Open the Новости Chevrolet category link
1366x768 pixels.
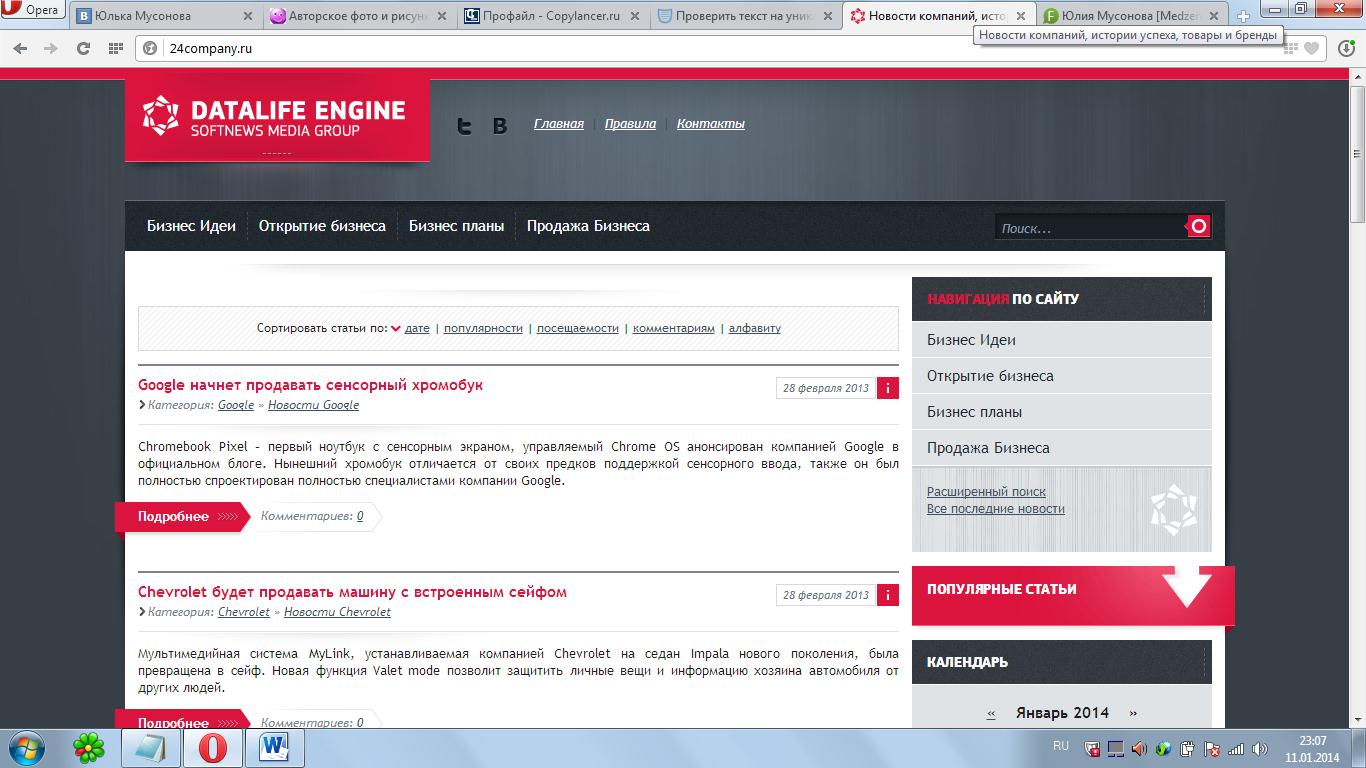[337, 612]
